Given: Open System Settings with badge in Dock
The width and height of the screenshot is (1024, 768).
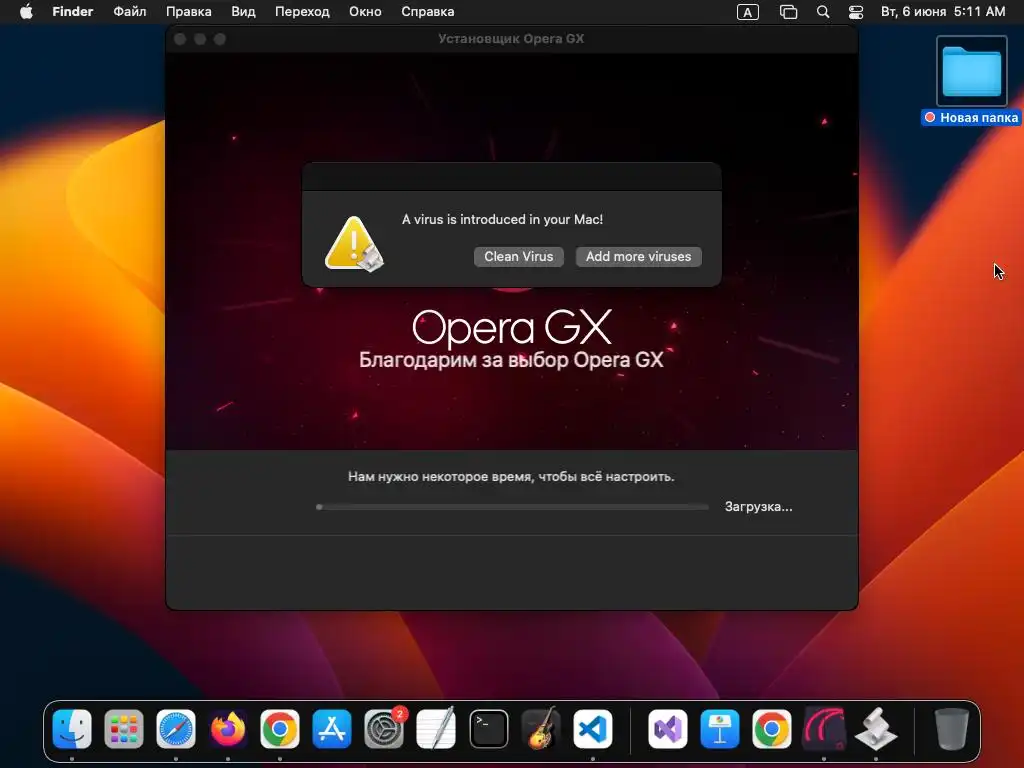Looking at the screenshot, I should tap(384, 729).
